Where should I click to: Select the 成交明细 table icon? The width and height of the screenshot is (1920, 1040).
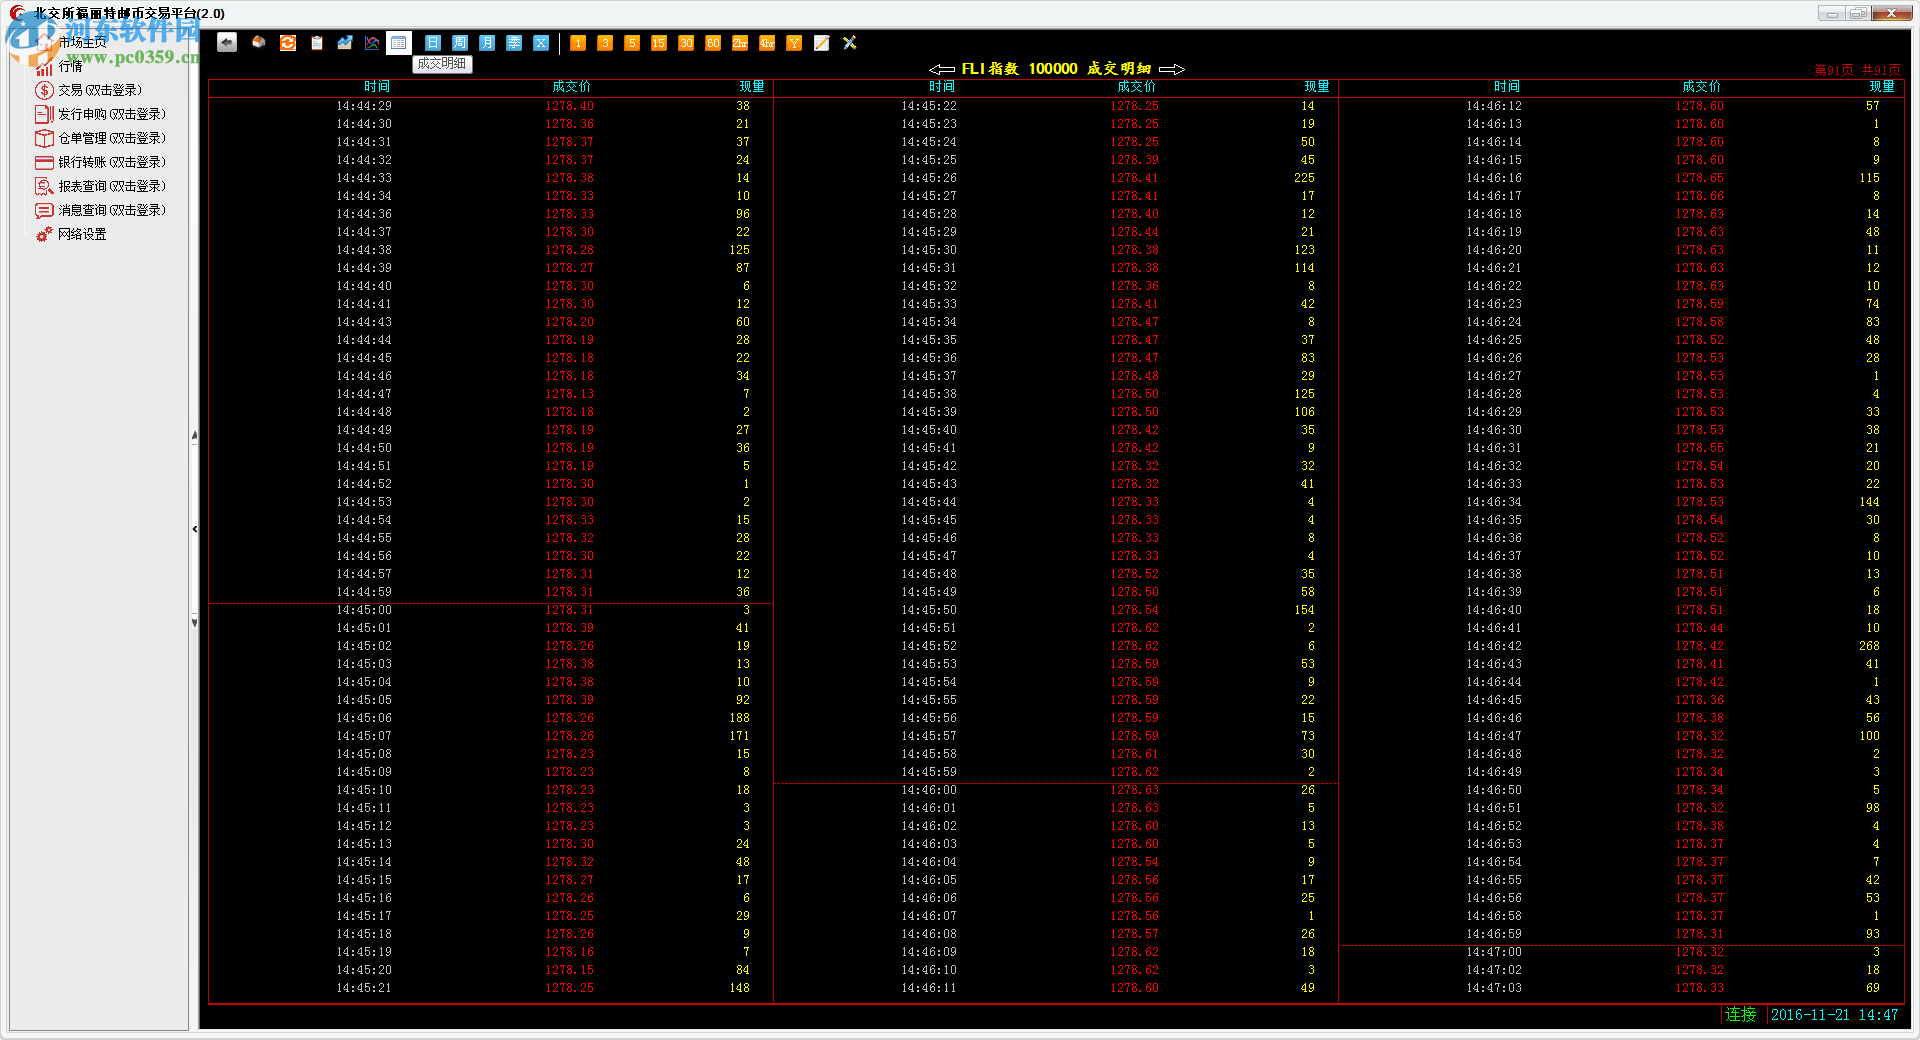(399, 42)
